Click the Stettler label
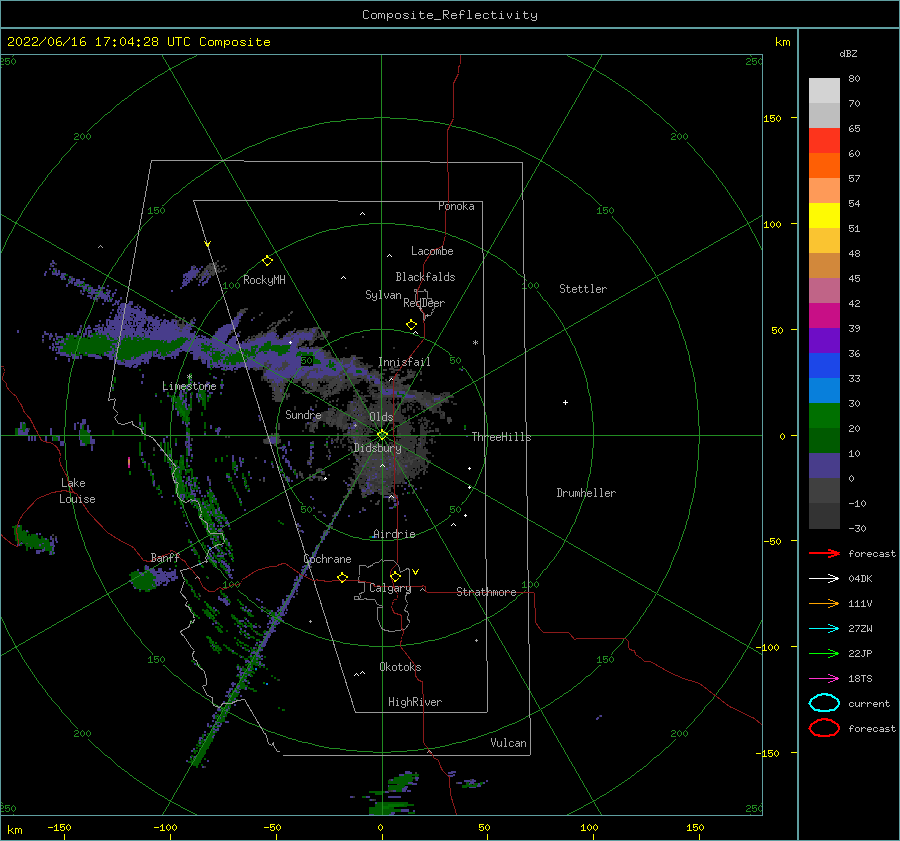Viewport: 900px width, 841px height. (583, 289)
